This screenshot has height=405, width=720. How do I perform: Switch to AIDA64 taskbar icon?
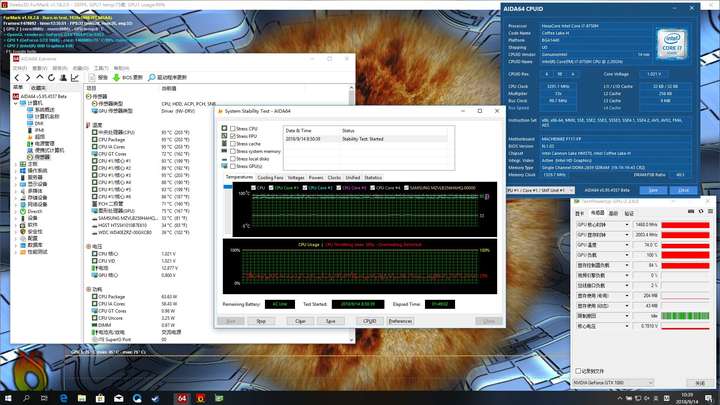pyautogui.click(x=182, y=398)
